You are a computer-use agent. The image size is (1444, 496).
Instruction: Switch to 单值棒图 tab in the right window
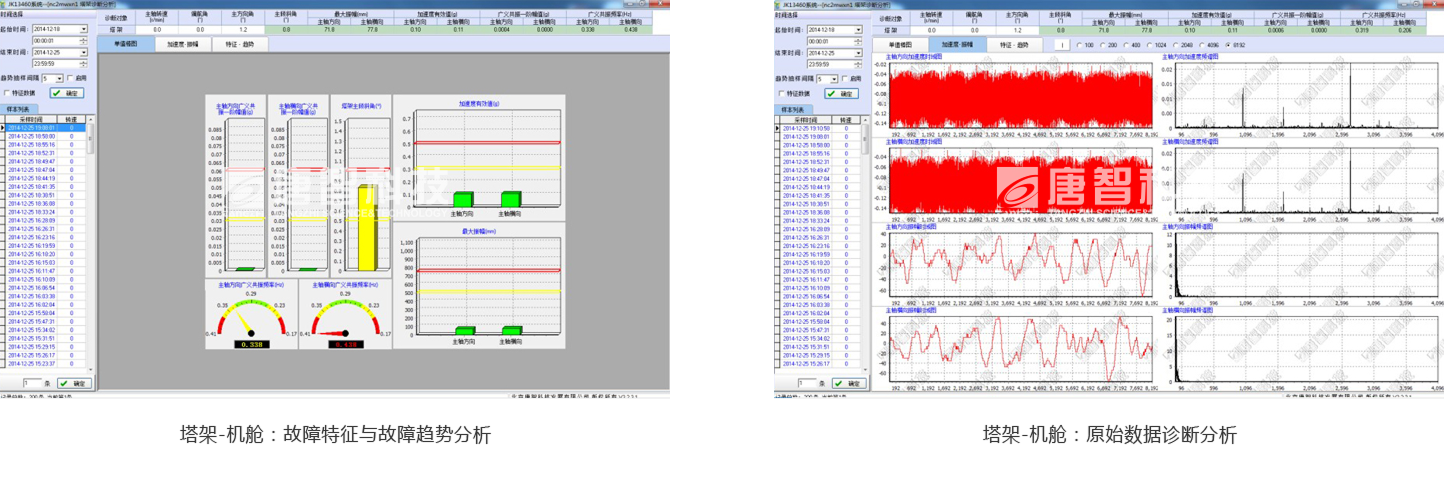[900, 45]
